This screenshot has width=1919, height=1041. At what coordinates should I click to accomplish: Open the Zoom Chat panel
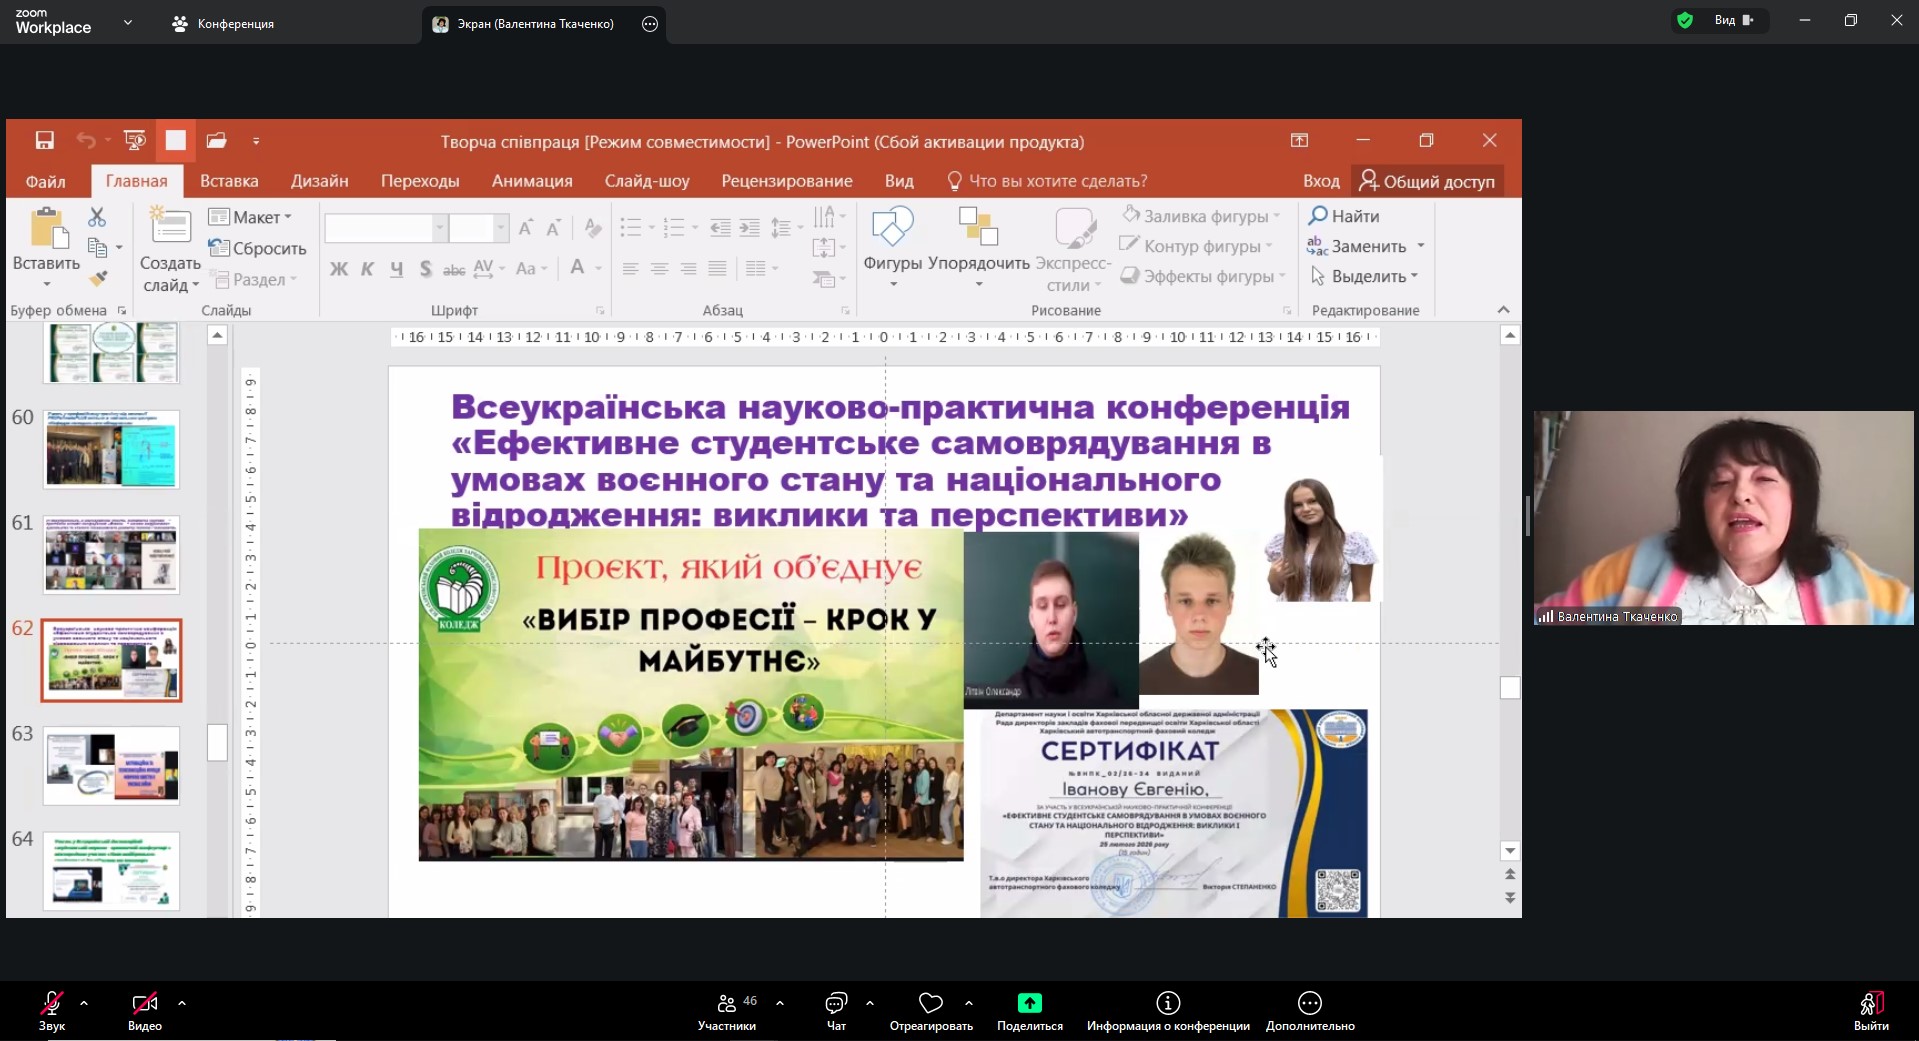coord(836,1004)
